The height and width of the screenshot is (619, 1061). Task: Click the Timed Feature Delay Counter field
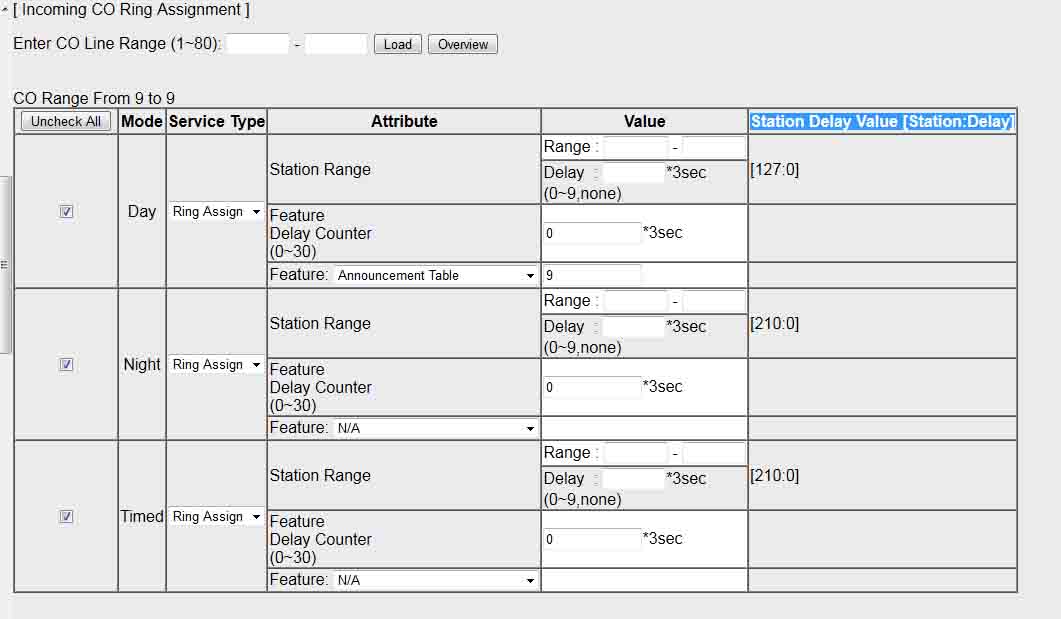pos(591,539)
